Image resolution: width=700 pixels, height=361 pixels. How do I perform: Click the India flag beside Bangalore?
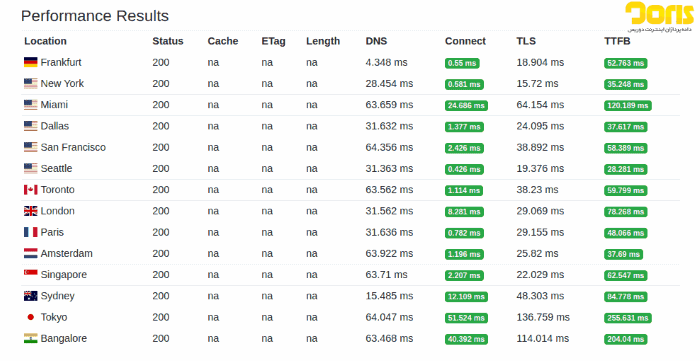(30, 338)
